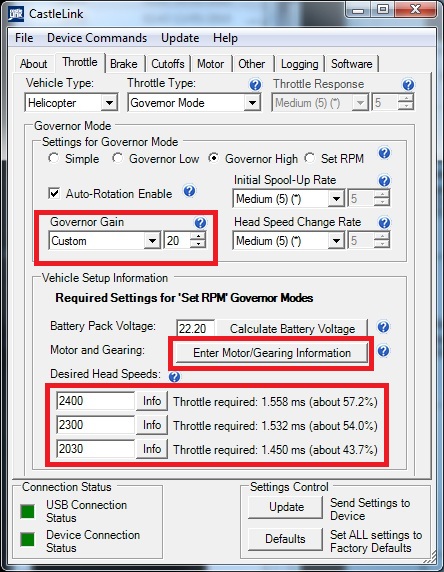The width and height of the screenshot is (444, 572).
Task: Click the 2030 desired head speed field
Action: 96,449
